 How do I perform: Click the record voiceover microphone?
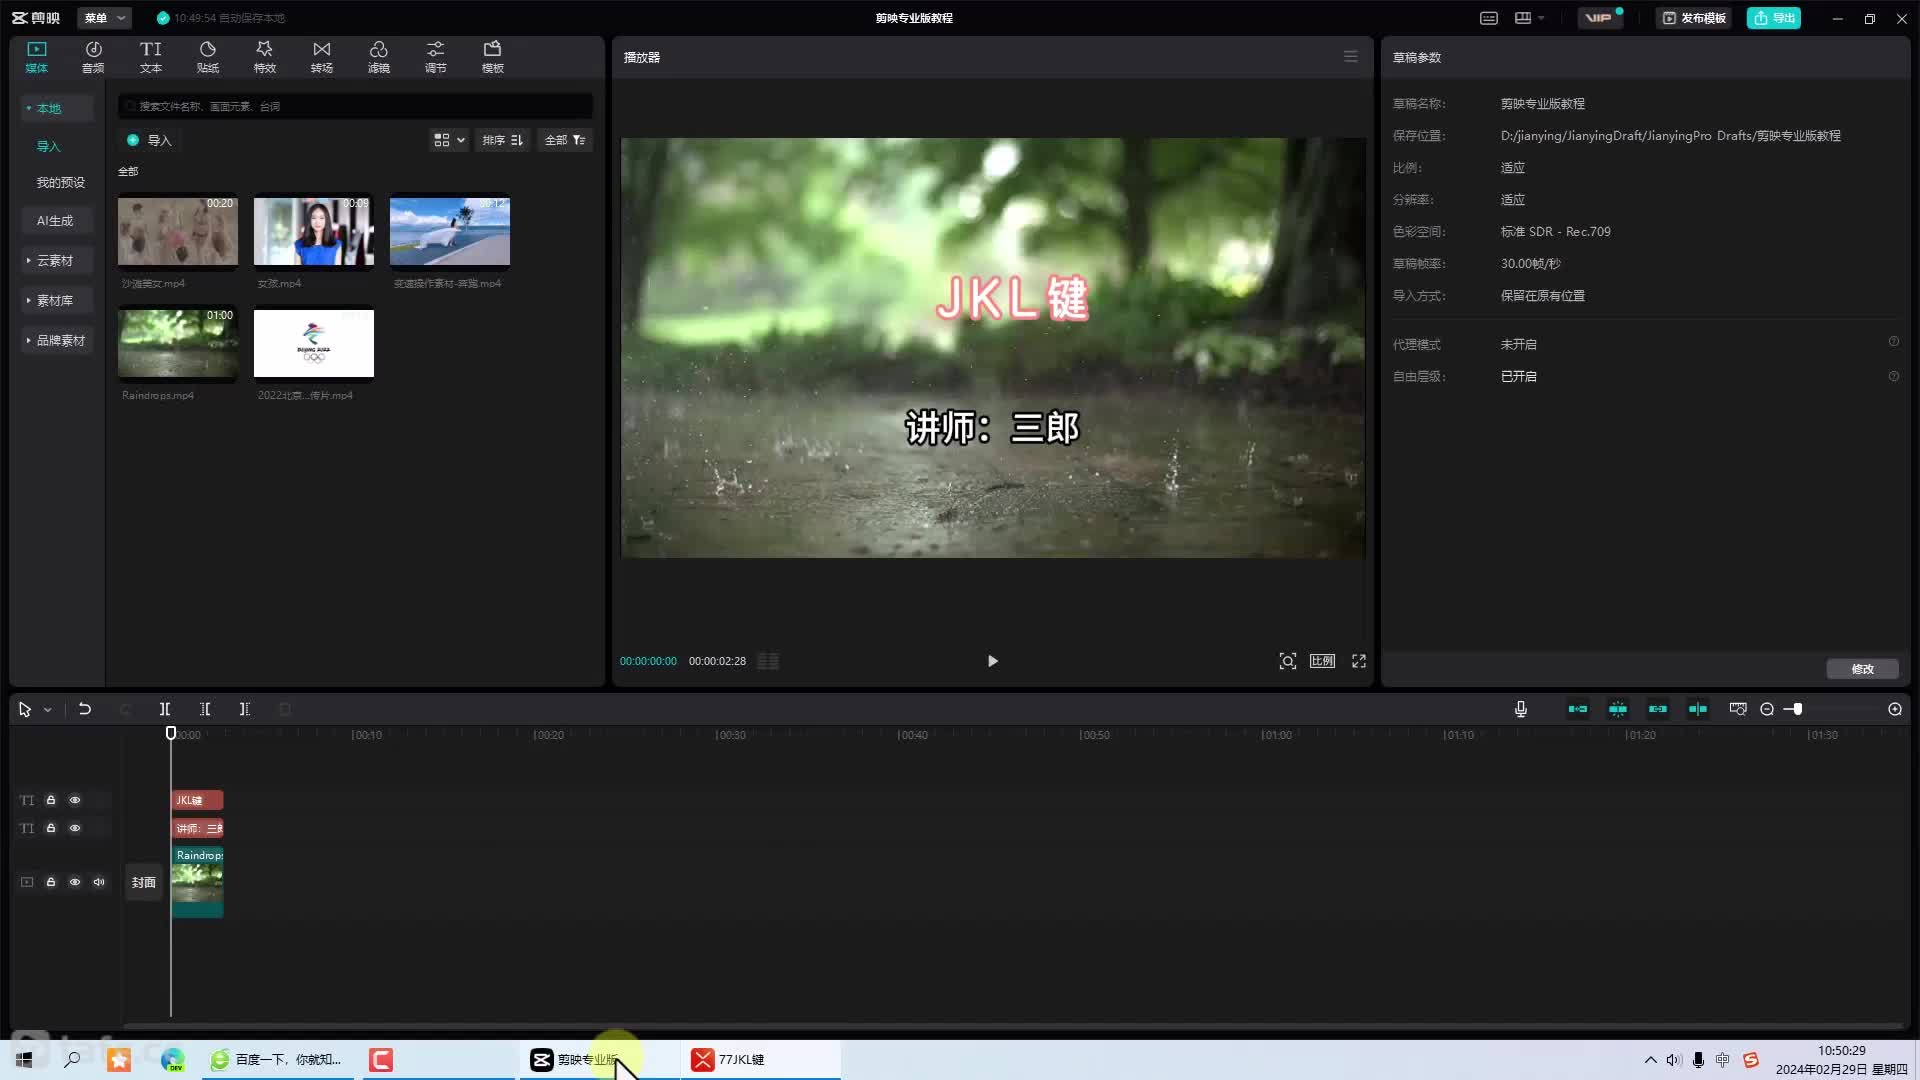[x=1521, y=709]
